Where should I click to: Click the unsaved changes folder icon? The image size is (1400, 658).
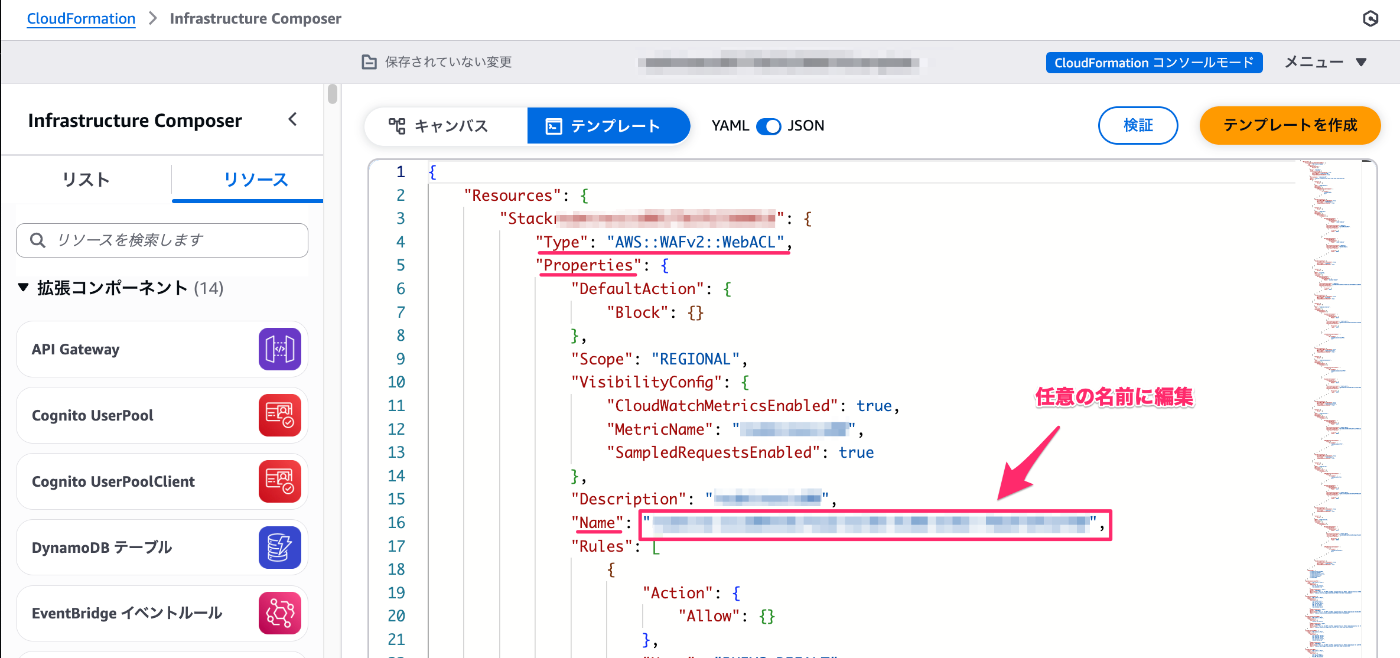pyautogui.click(x=369, y=62)
